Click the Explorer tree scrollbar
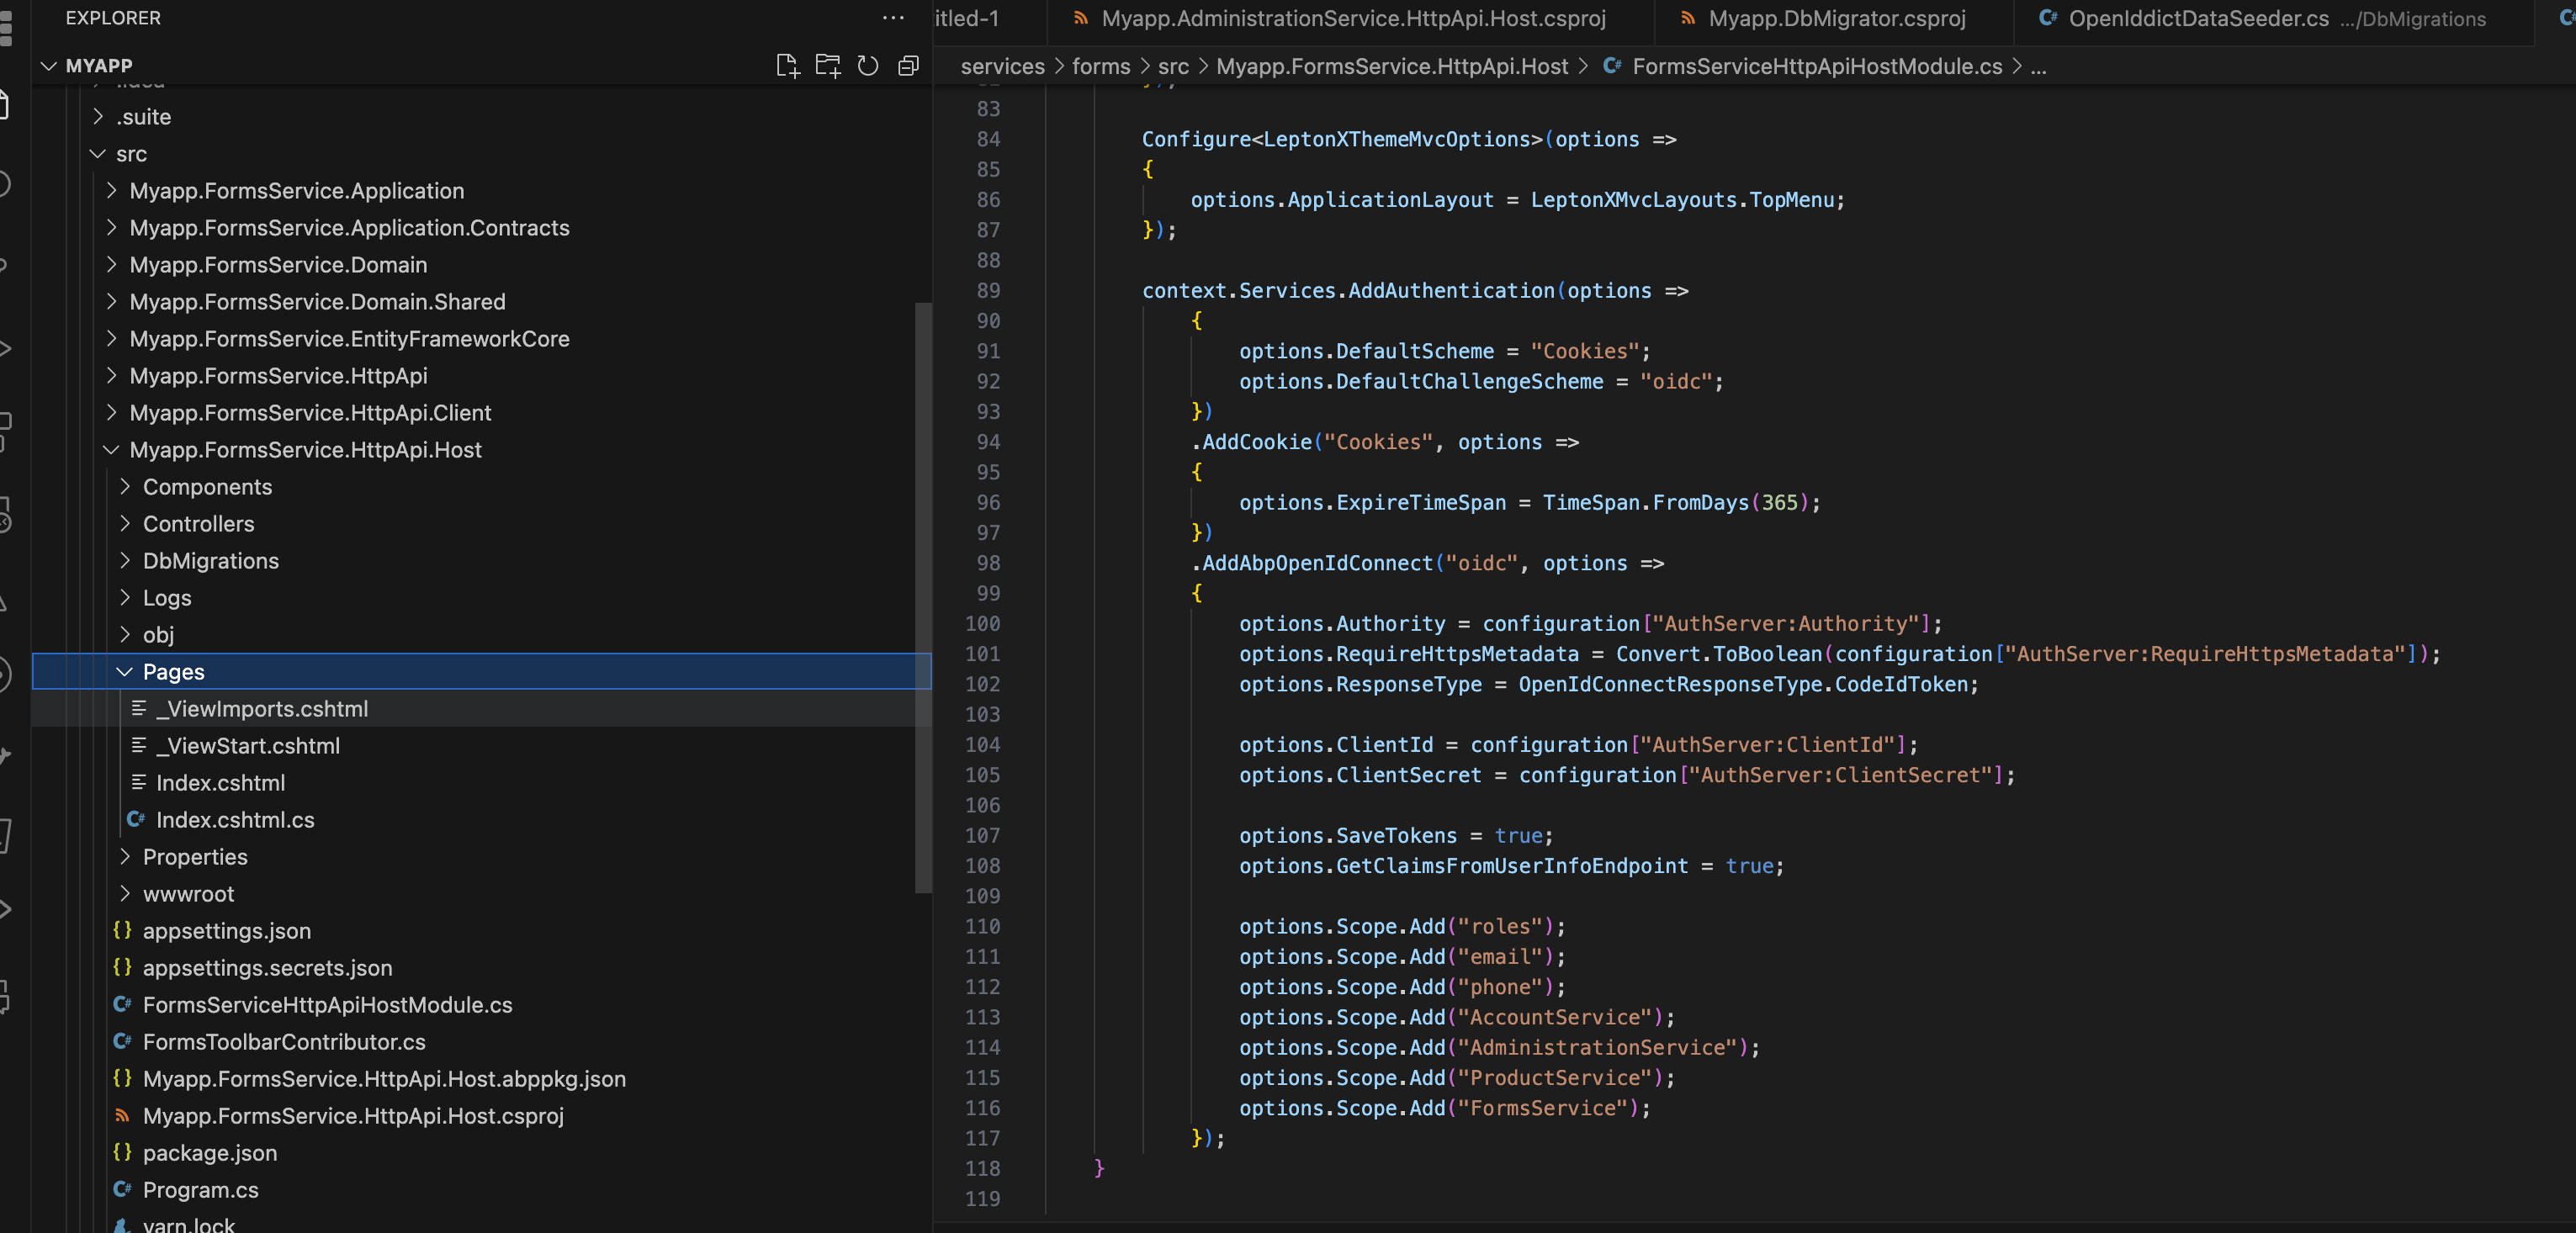 pyautogui.click(x=923, y=597)
